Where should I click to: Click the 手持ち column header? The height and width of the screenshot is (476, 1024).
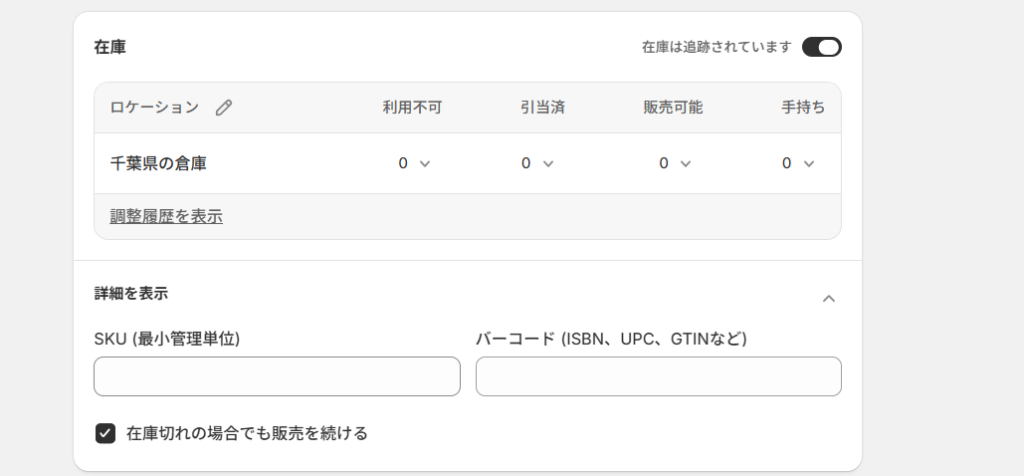pos(803,107)
